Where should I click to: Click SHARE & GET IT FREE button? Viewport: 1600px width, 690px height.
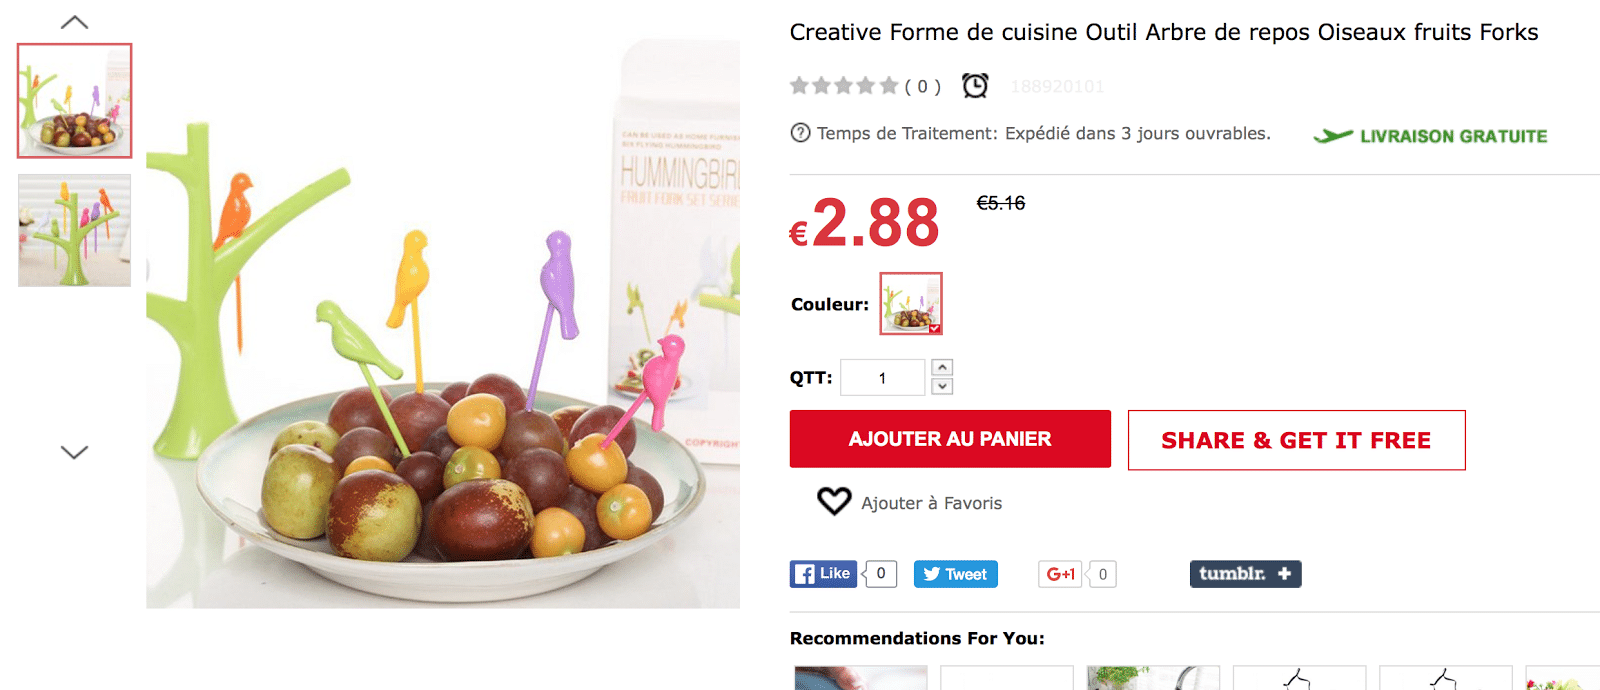1296,440
